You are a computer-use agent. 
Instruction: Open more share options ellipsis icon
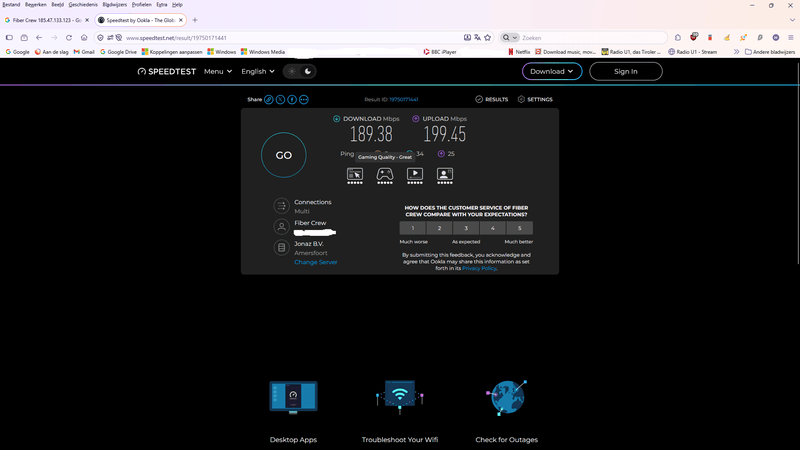point(304,99)
